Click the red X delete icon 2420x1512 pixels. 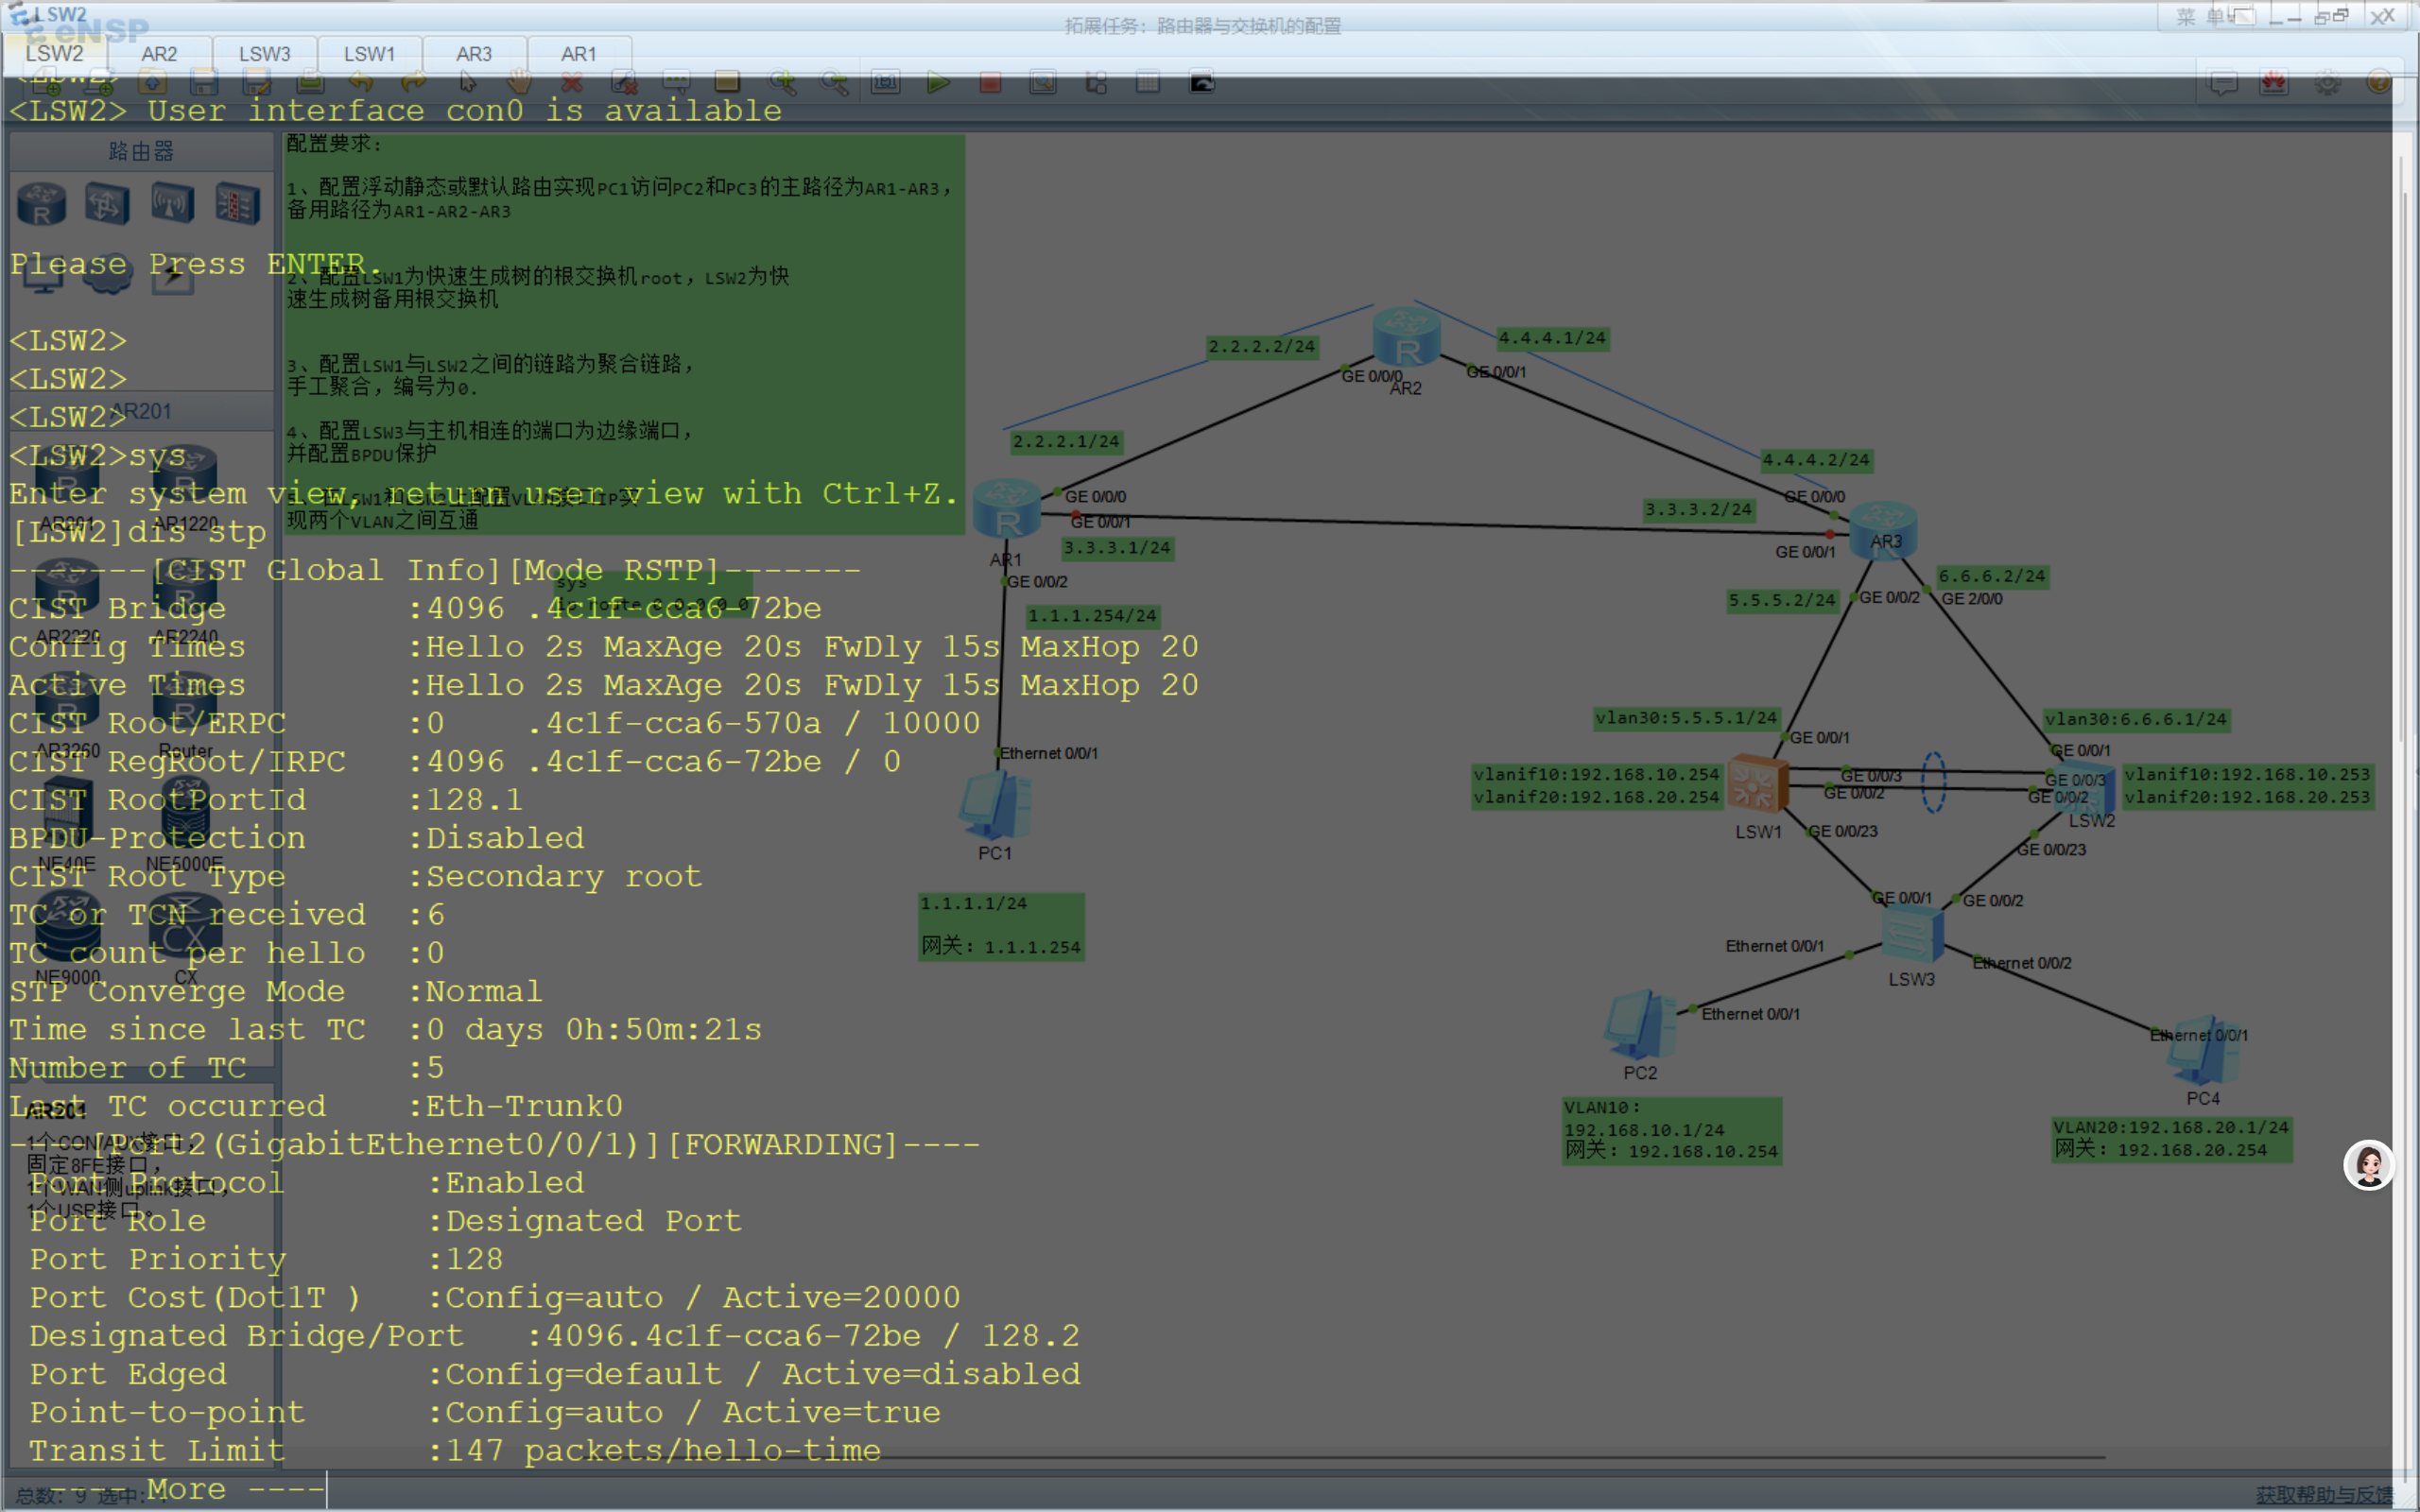571,83
